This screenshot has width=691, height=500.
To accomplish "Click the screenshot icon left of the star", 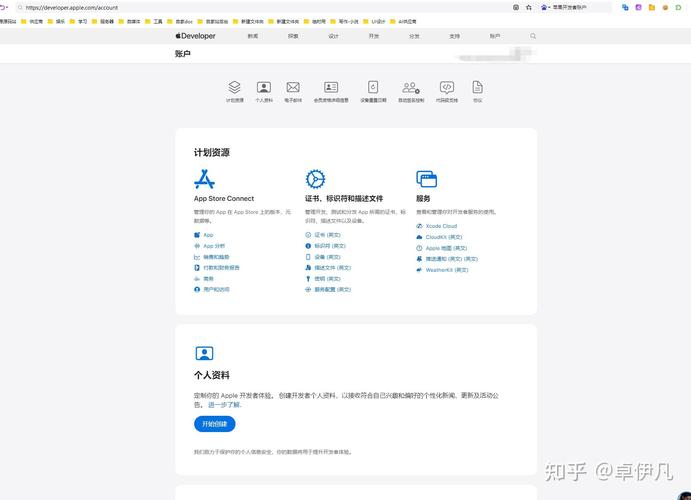I will (x=516, y=7).
